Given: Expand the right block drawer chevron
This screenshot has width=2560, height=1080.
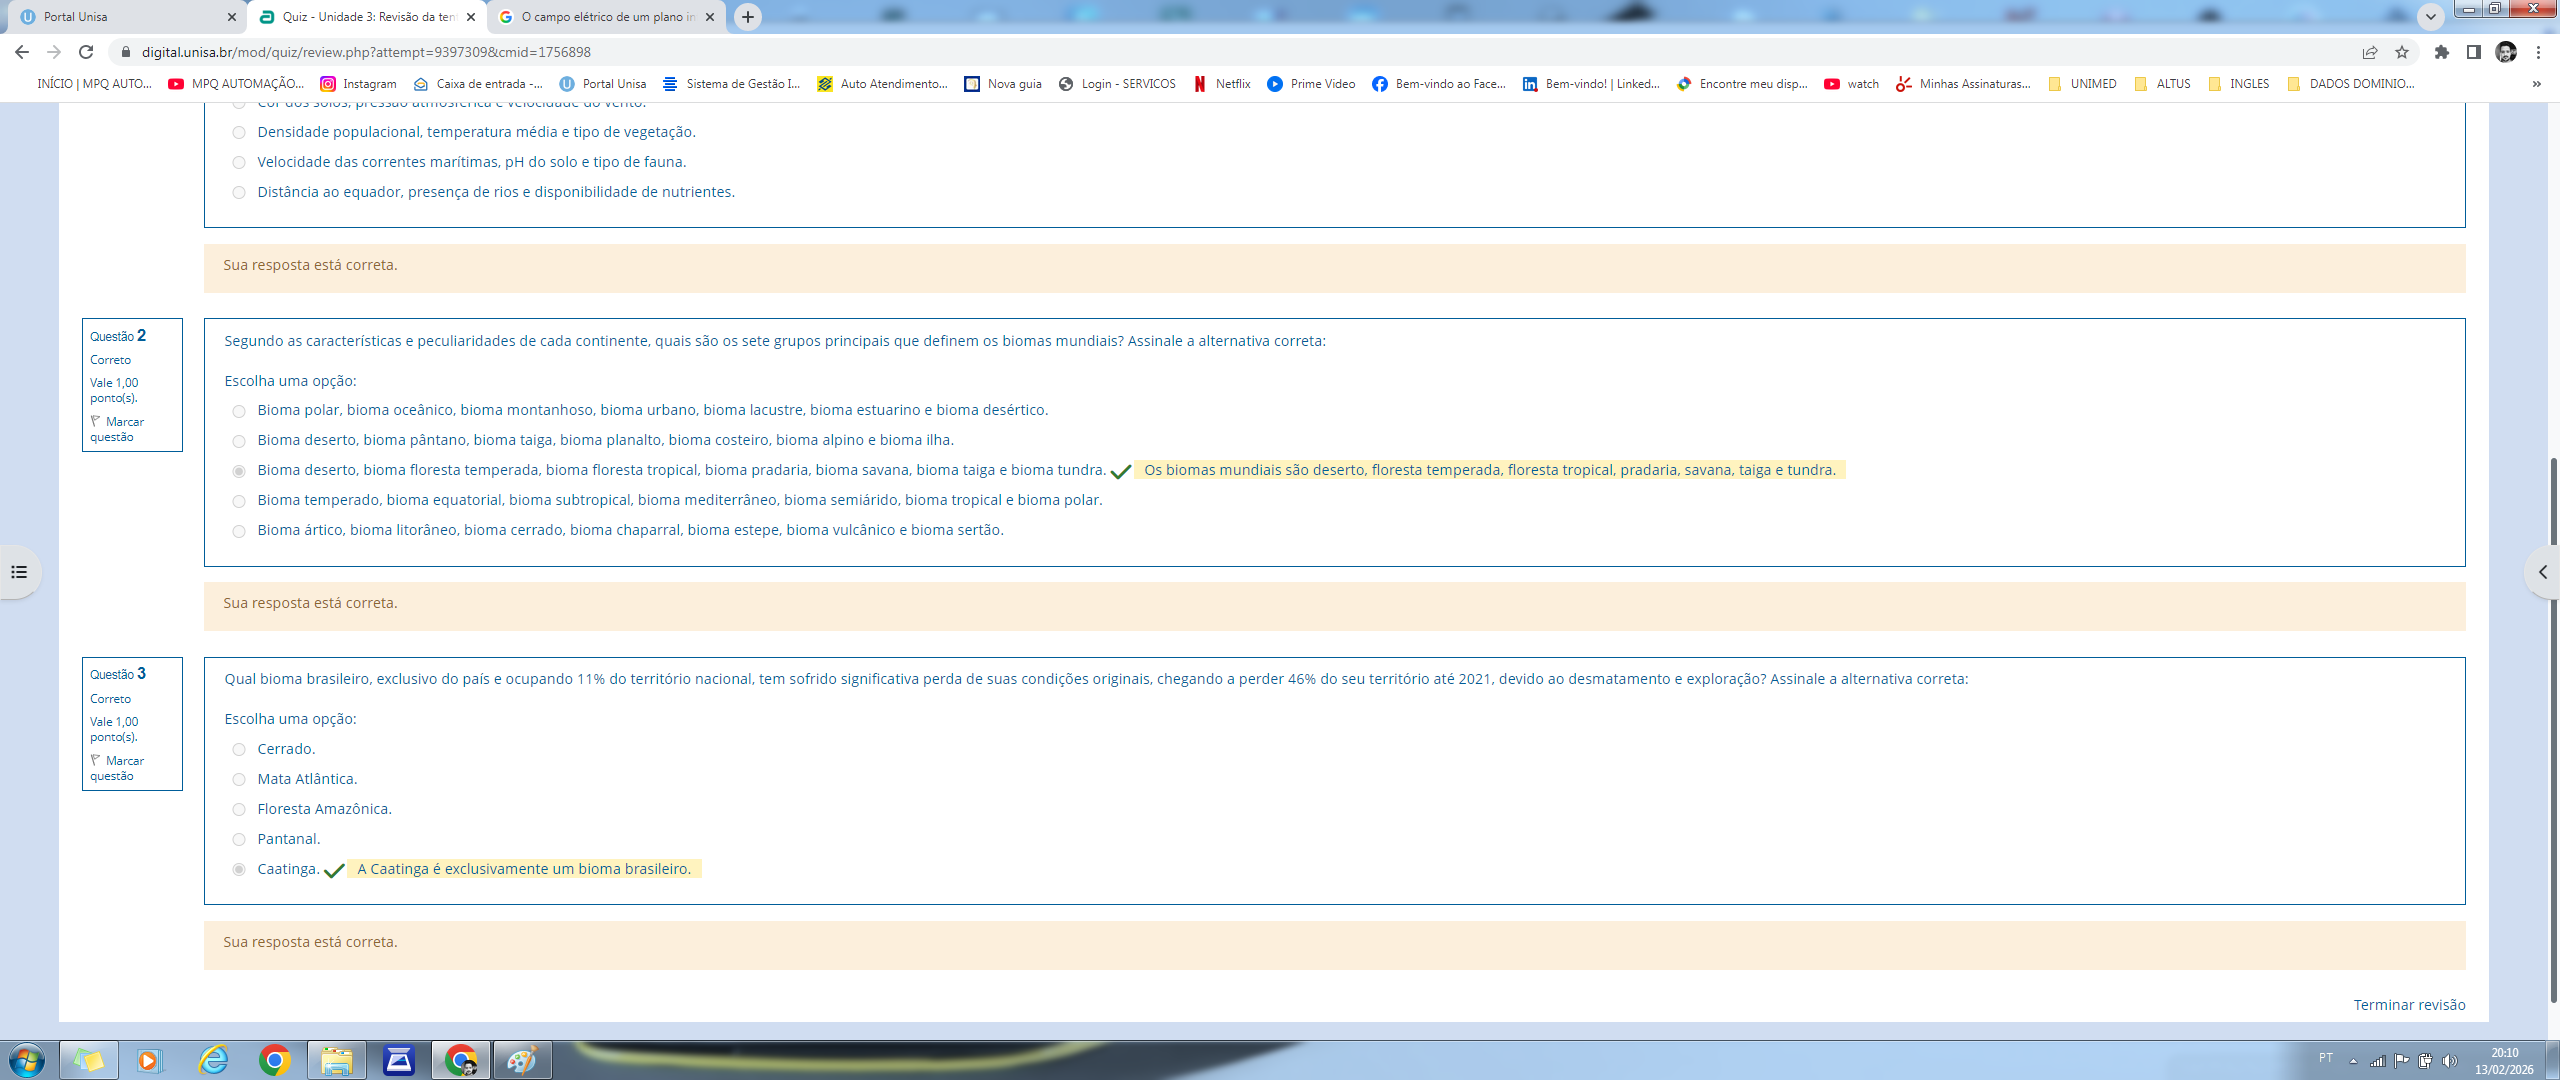Looking at the screenshot, I should coord(2542,572).
